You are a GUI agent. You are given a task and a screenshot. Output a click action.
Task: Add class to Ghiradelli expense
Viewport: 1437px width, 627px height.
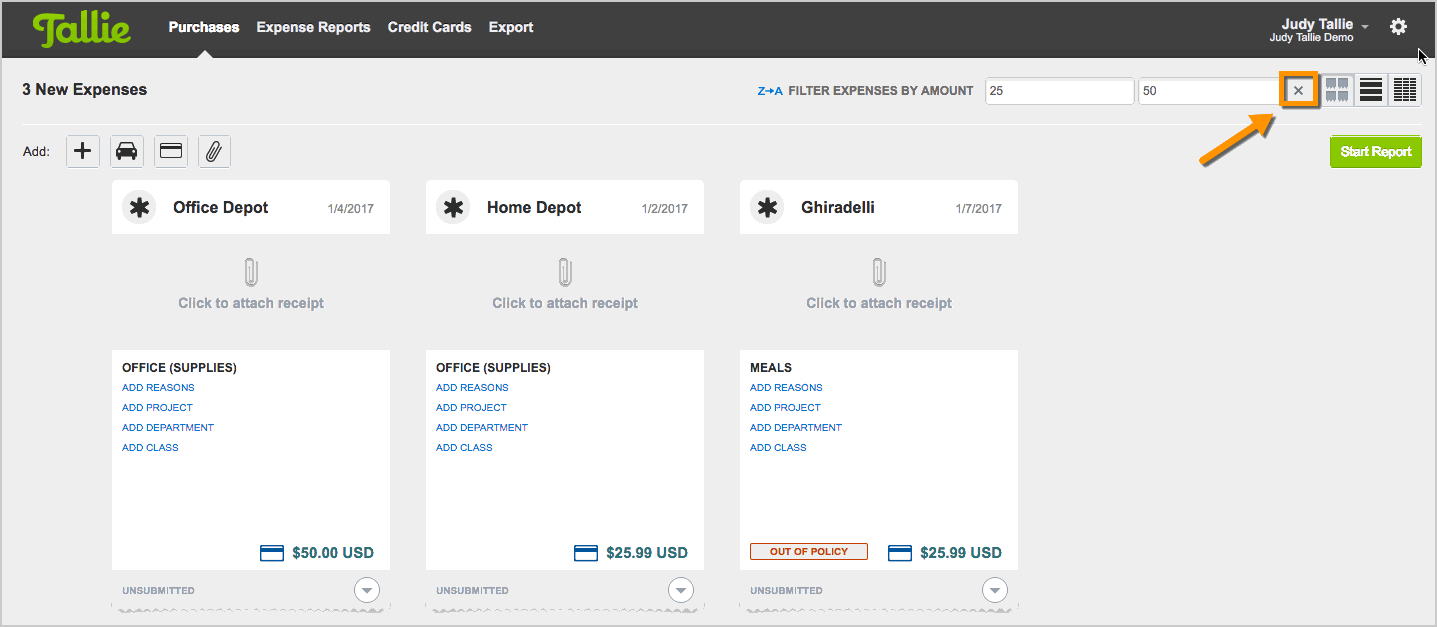point(778,448)
